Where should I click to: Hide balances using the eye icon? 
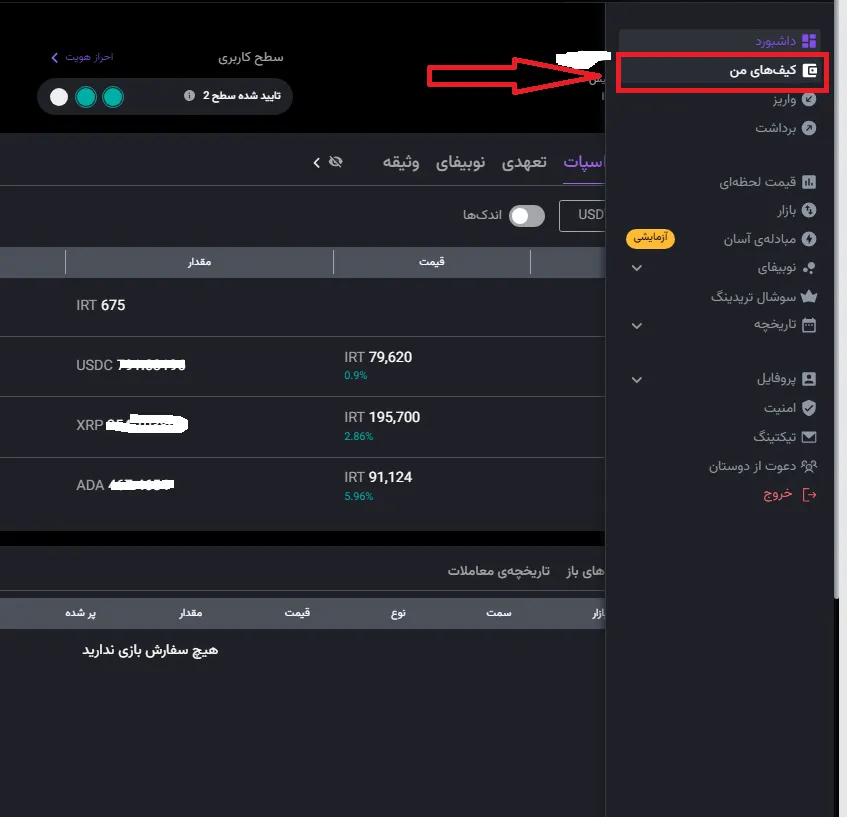coord(336,161)
